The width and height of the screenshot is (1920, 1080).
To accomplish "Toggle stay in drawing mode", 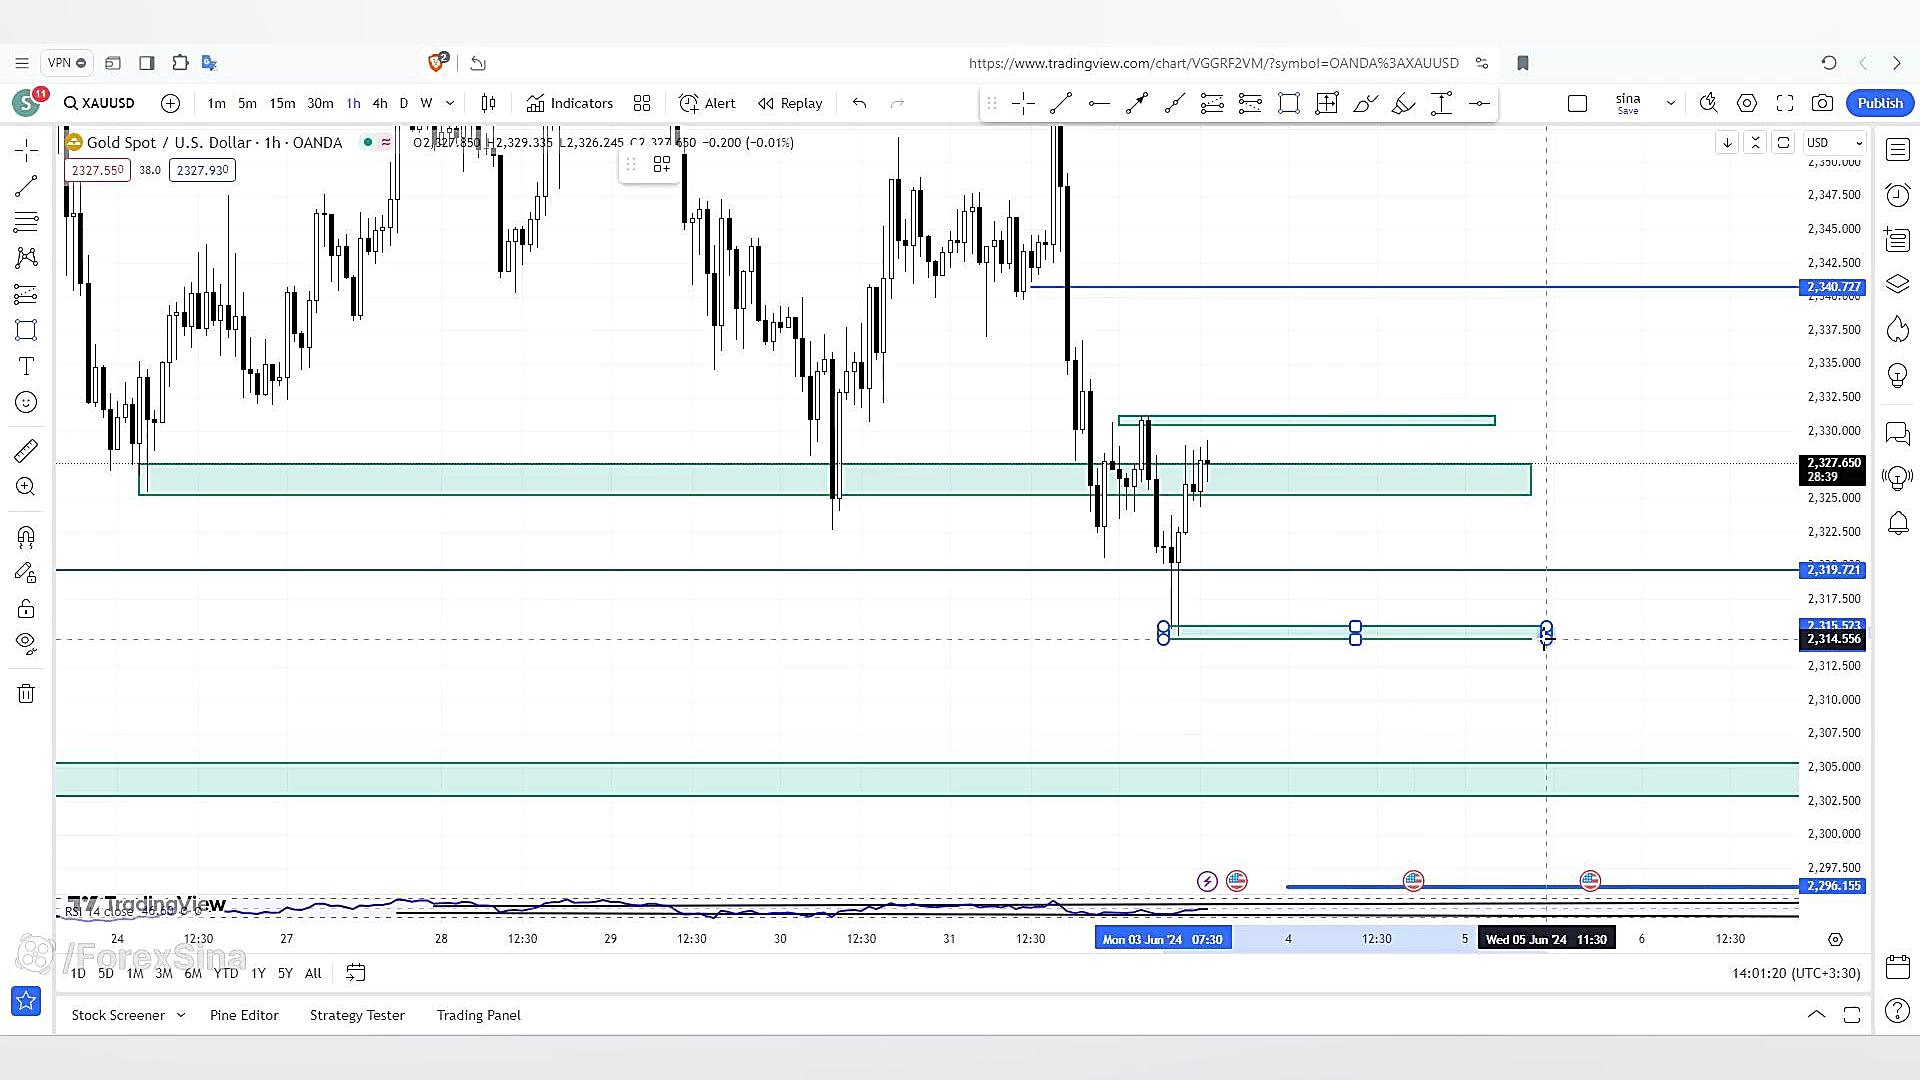I will point(26,573).
